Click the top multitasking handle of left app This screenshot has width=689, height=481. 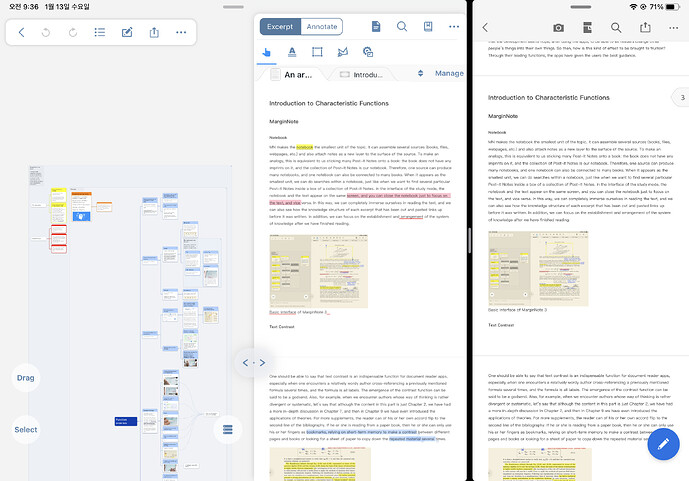pos(233,7)
